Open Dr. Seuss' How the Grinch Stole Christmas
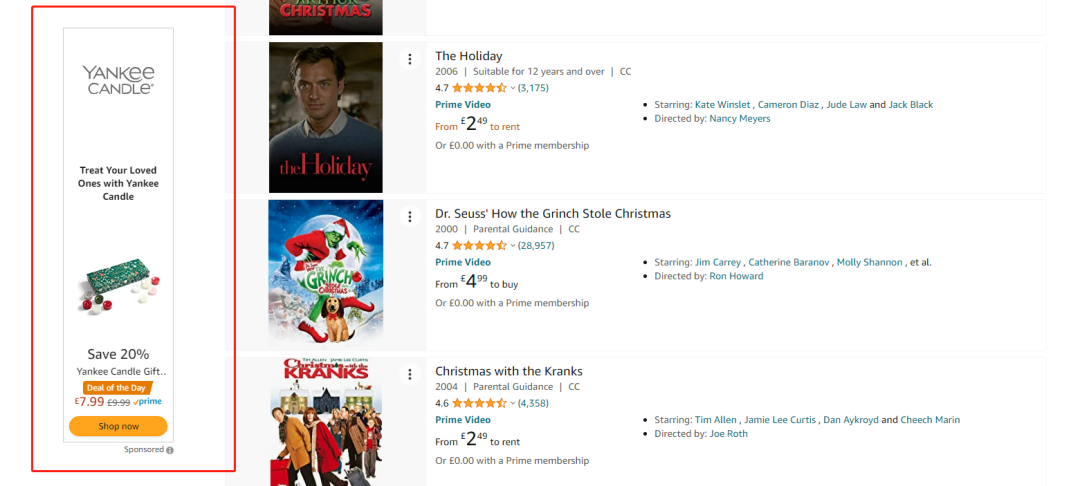1080x486 pixels. [552, 214]
